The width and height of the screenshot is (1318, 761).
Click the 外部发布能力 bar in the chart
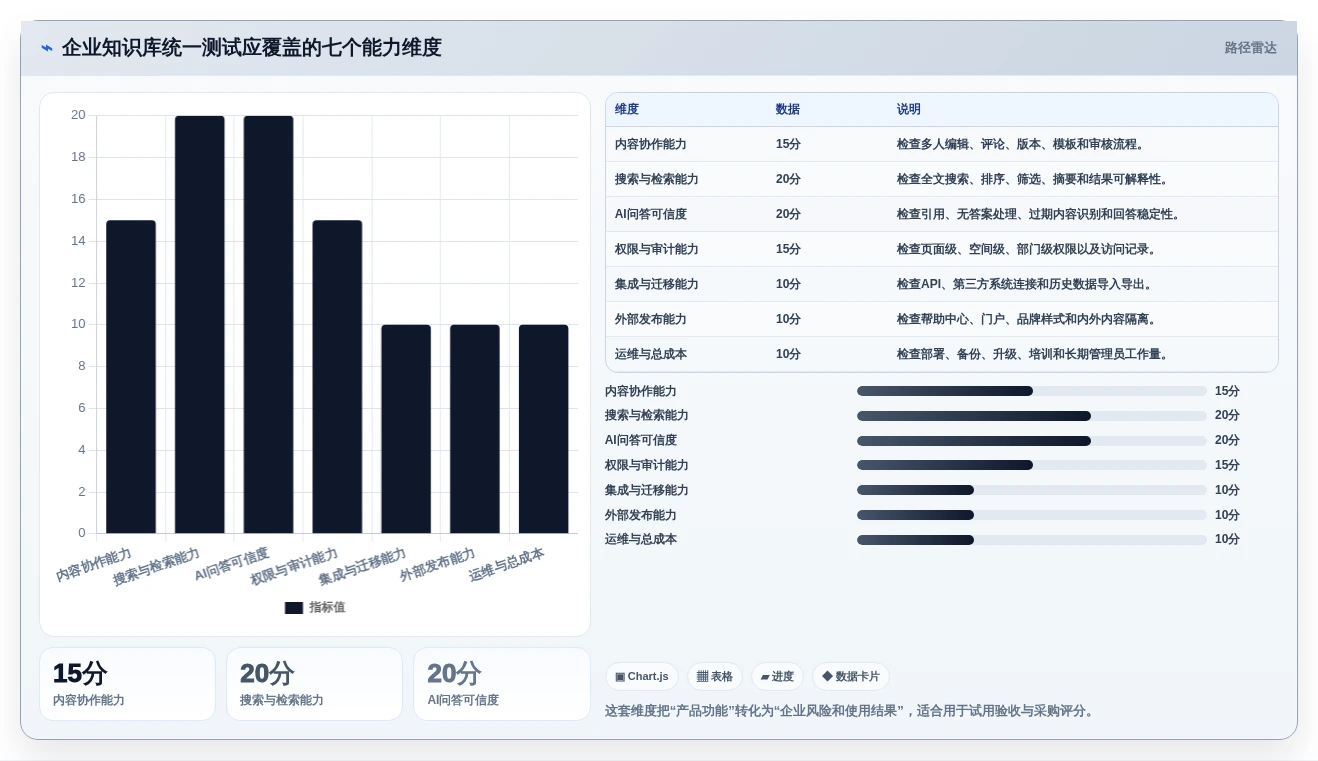pyautogui.click(x=475, y=429)
